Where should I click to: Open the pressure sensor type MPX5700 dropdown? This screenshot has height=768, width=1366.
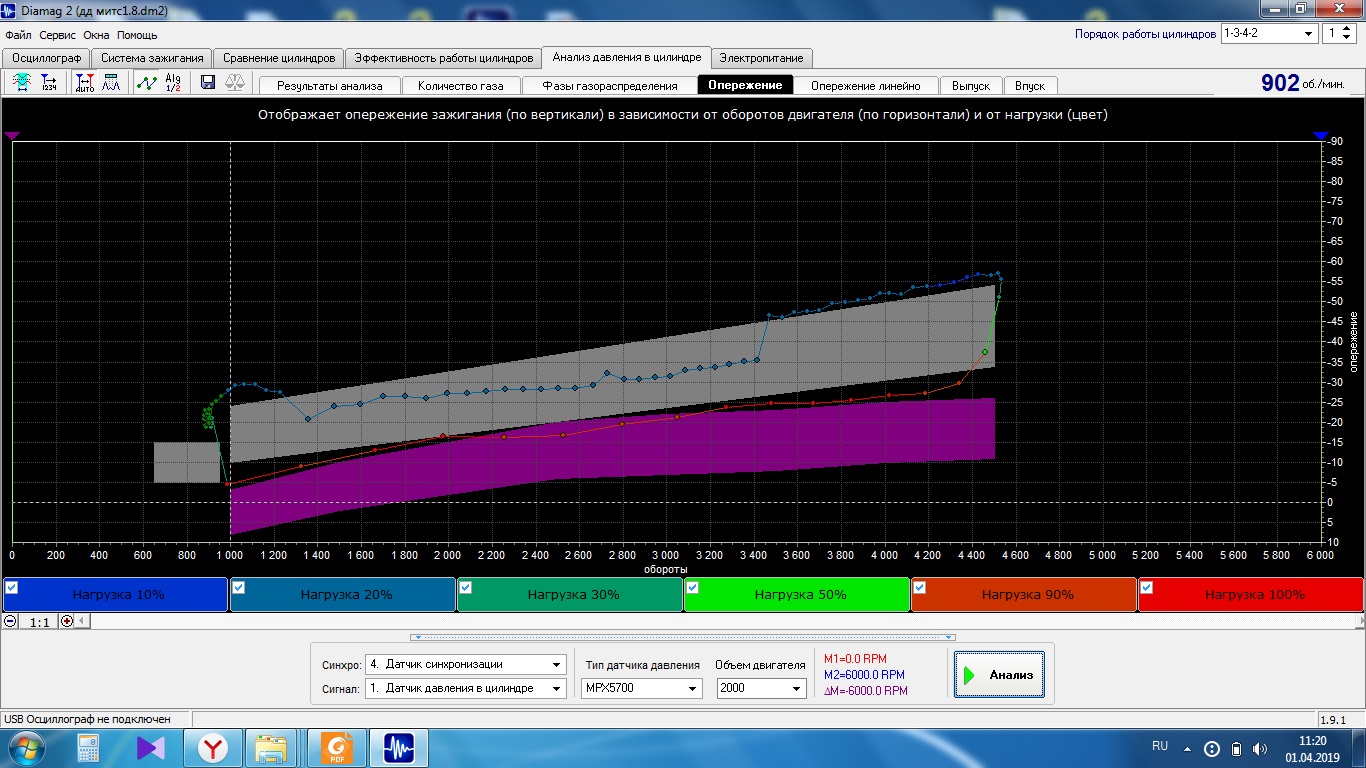(x=641, y=688)
